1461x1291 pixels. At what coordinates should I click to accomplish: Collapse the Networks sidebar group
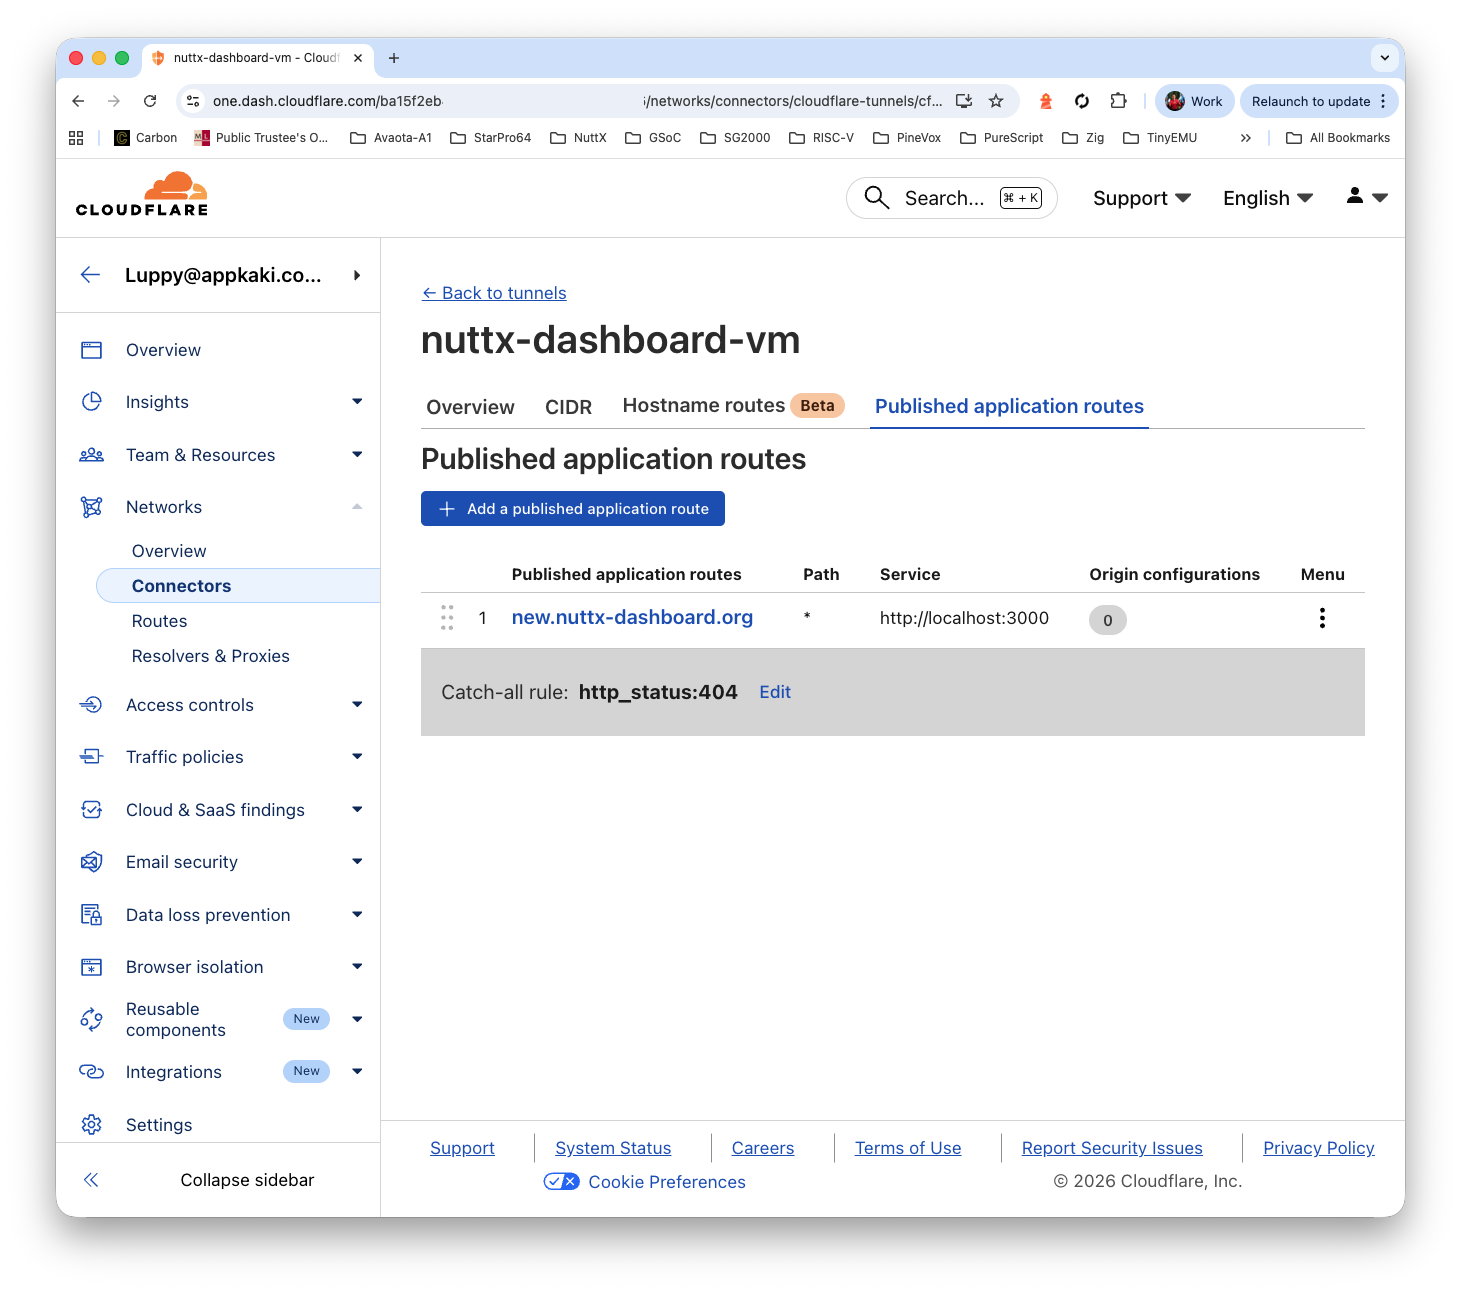pyautogui.click(x=356, y=506)
